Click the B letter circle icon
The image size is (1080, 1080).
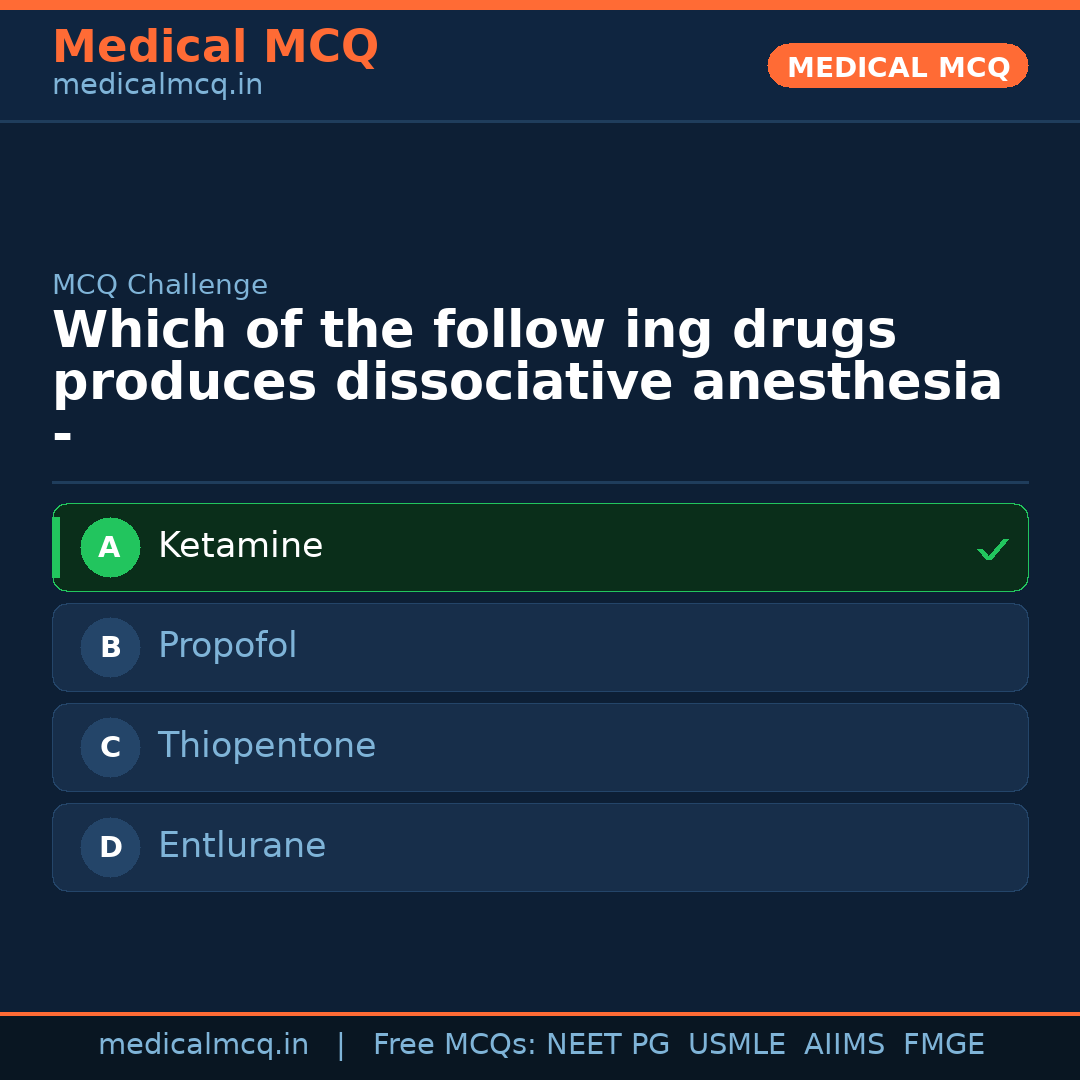pyautogui.click(x=110, y=648)
